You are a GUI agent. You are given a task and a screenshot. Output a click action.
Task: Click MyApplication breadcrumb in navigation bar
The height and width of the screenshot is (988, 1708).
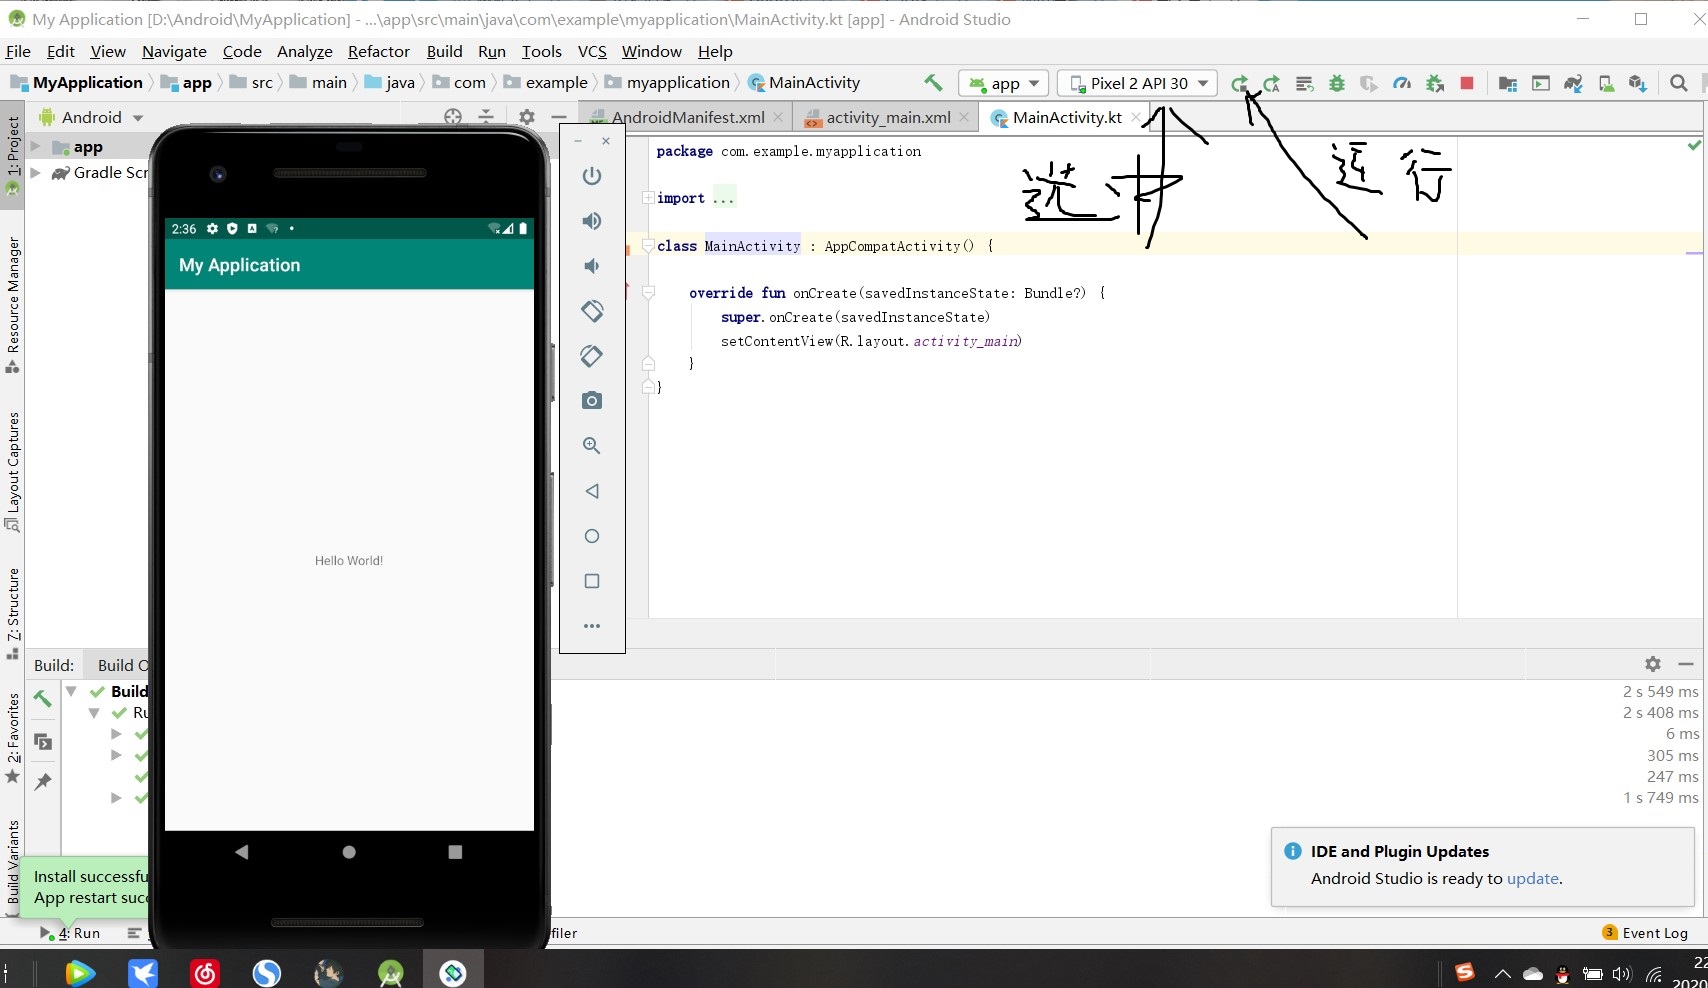tap(78, 83)
